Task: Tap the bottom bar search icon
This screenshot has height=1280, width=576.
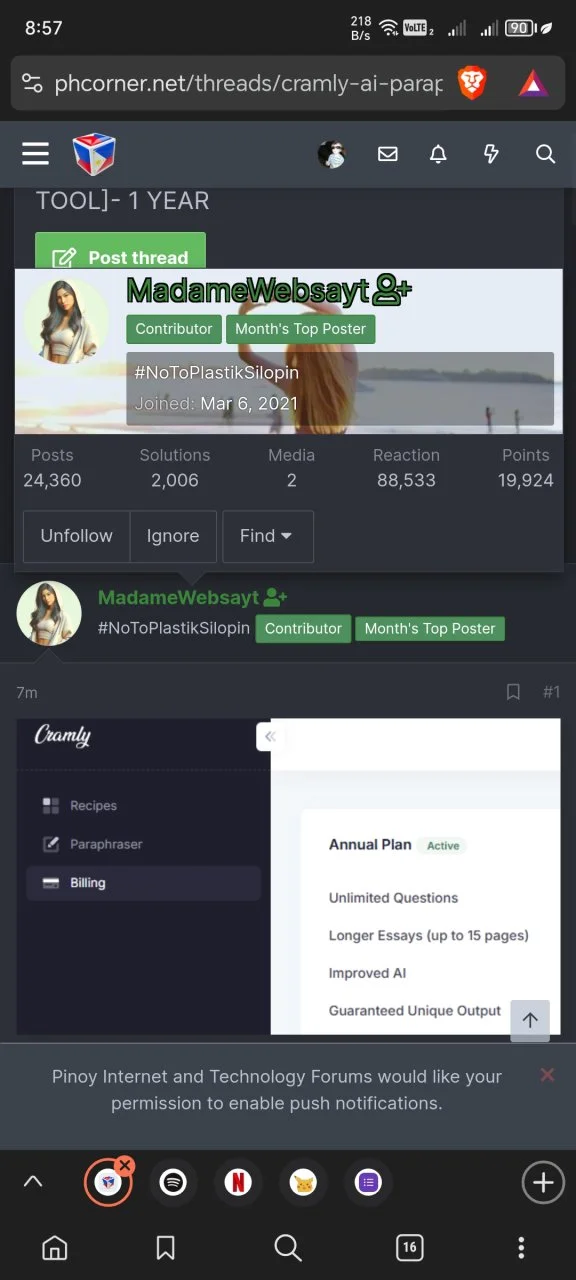Action: coord(288,1247)
